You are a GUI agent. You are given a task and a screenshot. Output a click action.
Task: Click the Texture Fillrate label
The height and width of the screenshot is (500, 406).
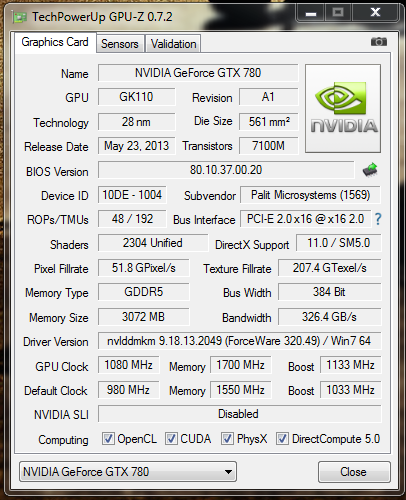tap(237, 269)
